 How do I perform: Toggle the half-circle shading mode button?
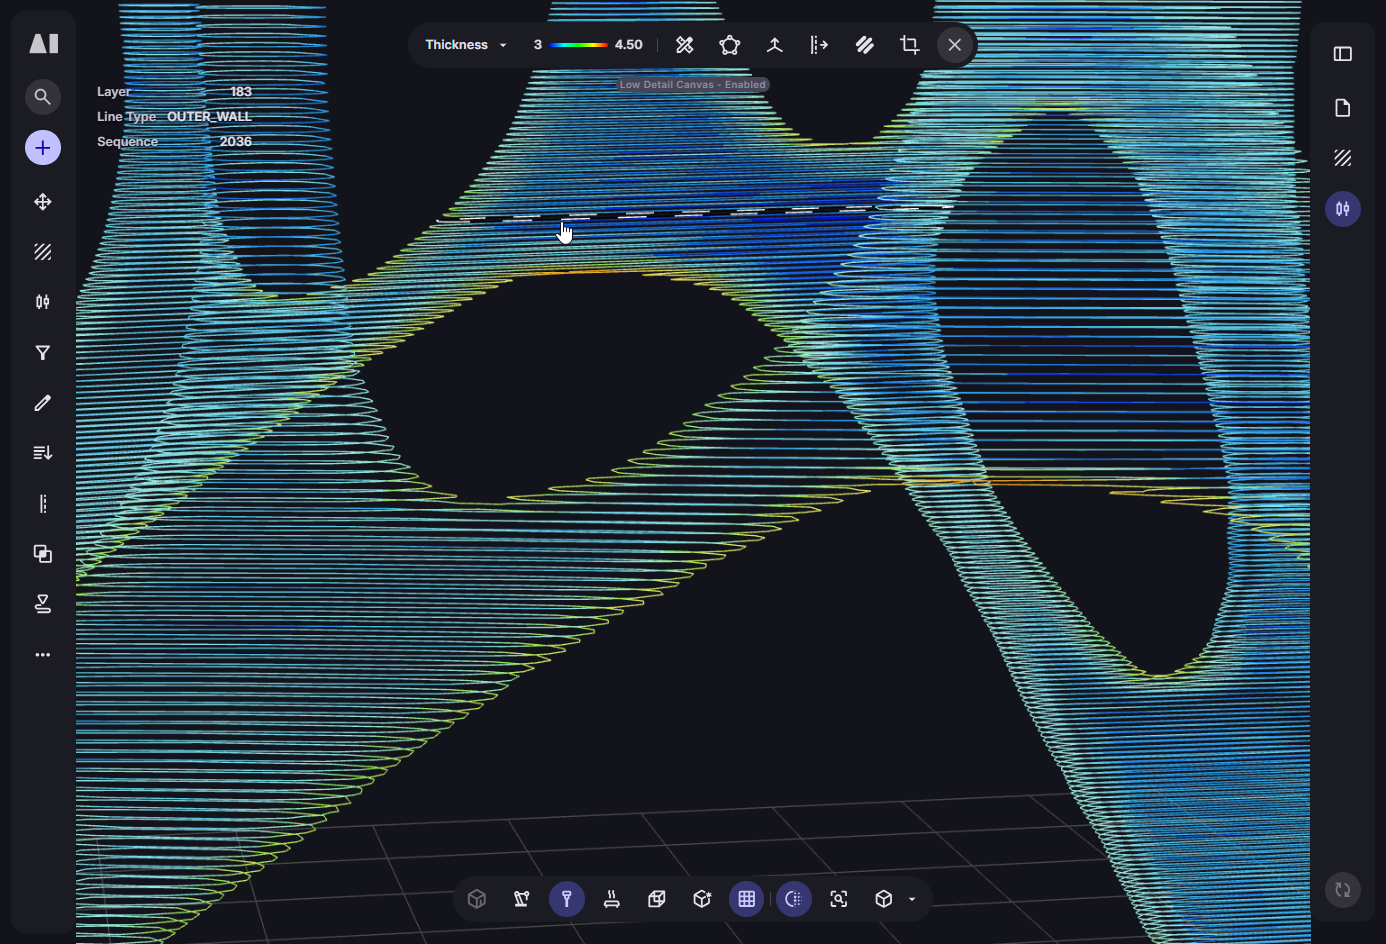[794, 899]
